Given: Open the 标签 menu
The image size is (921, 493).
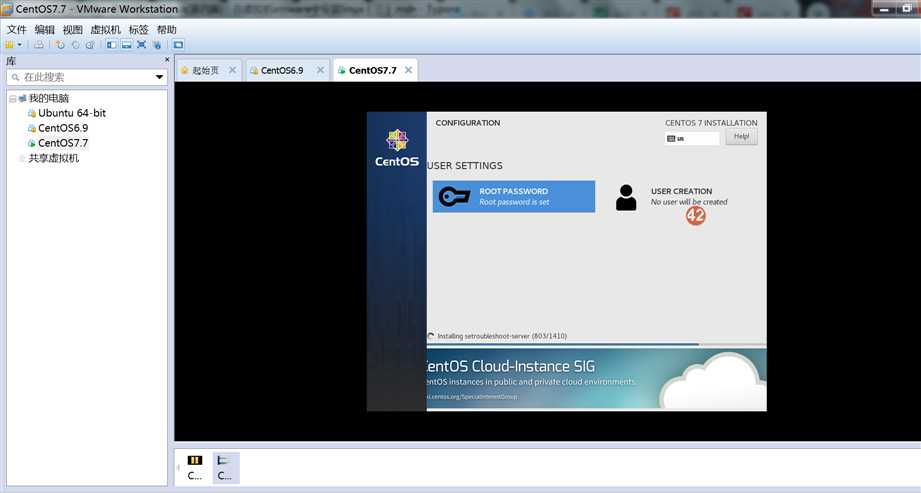Looking at the screenshot, I should point(139,29).
